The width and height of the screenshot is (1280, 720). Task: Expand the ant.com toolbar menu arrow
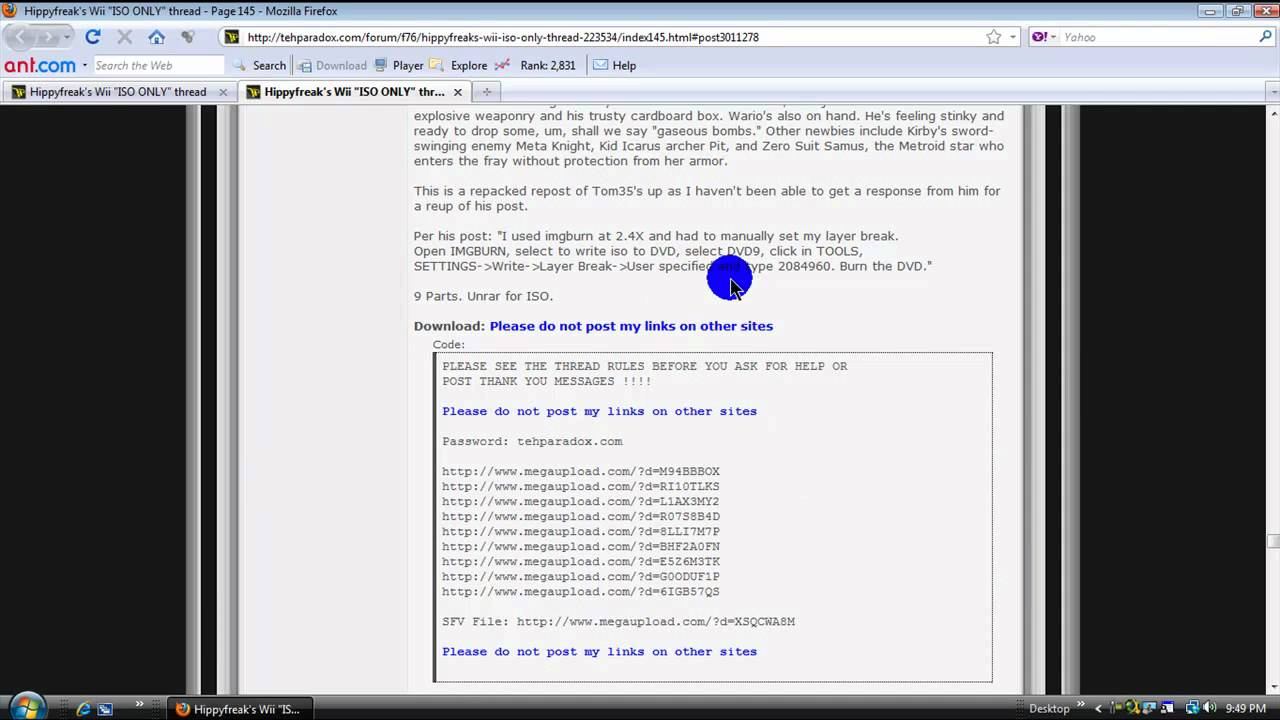[85, 65]
